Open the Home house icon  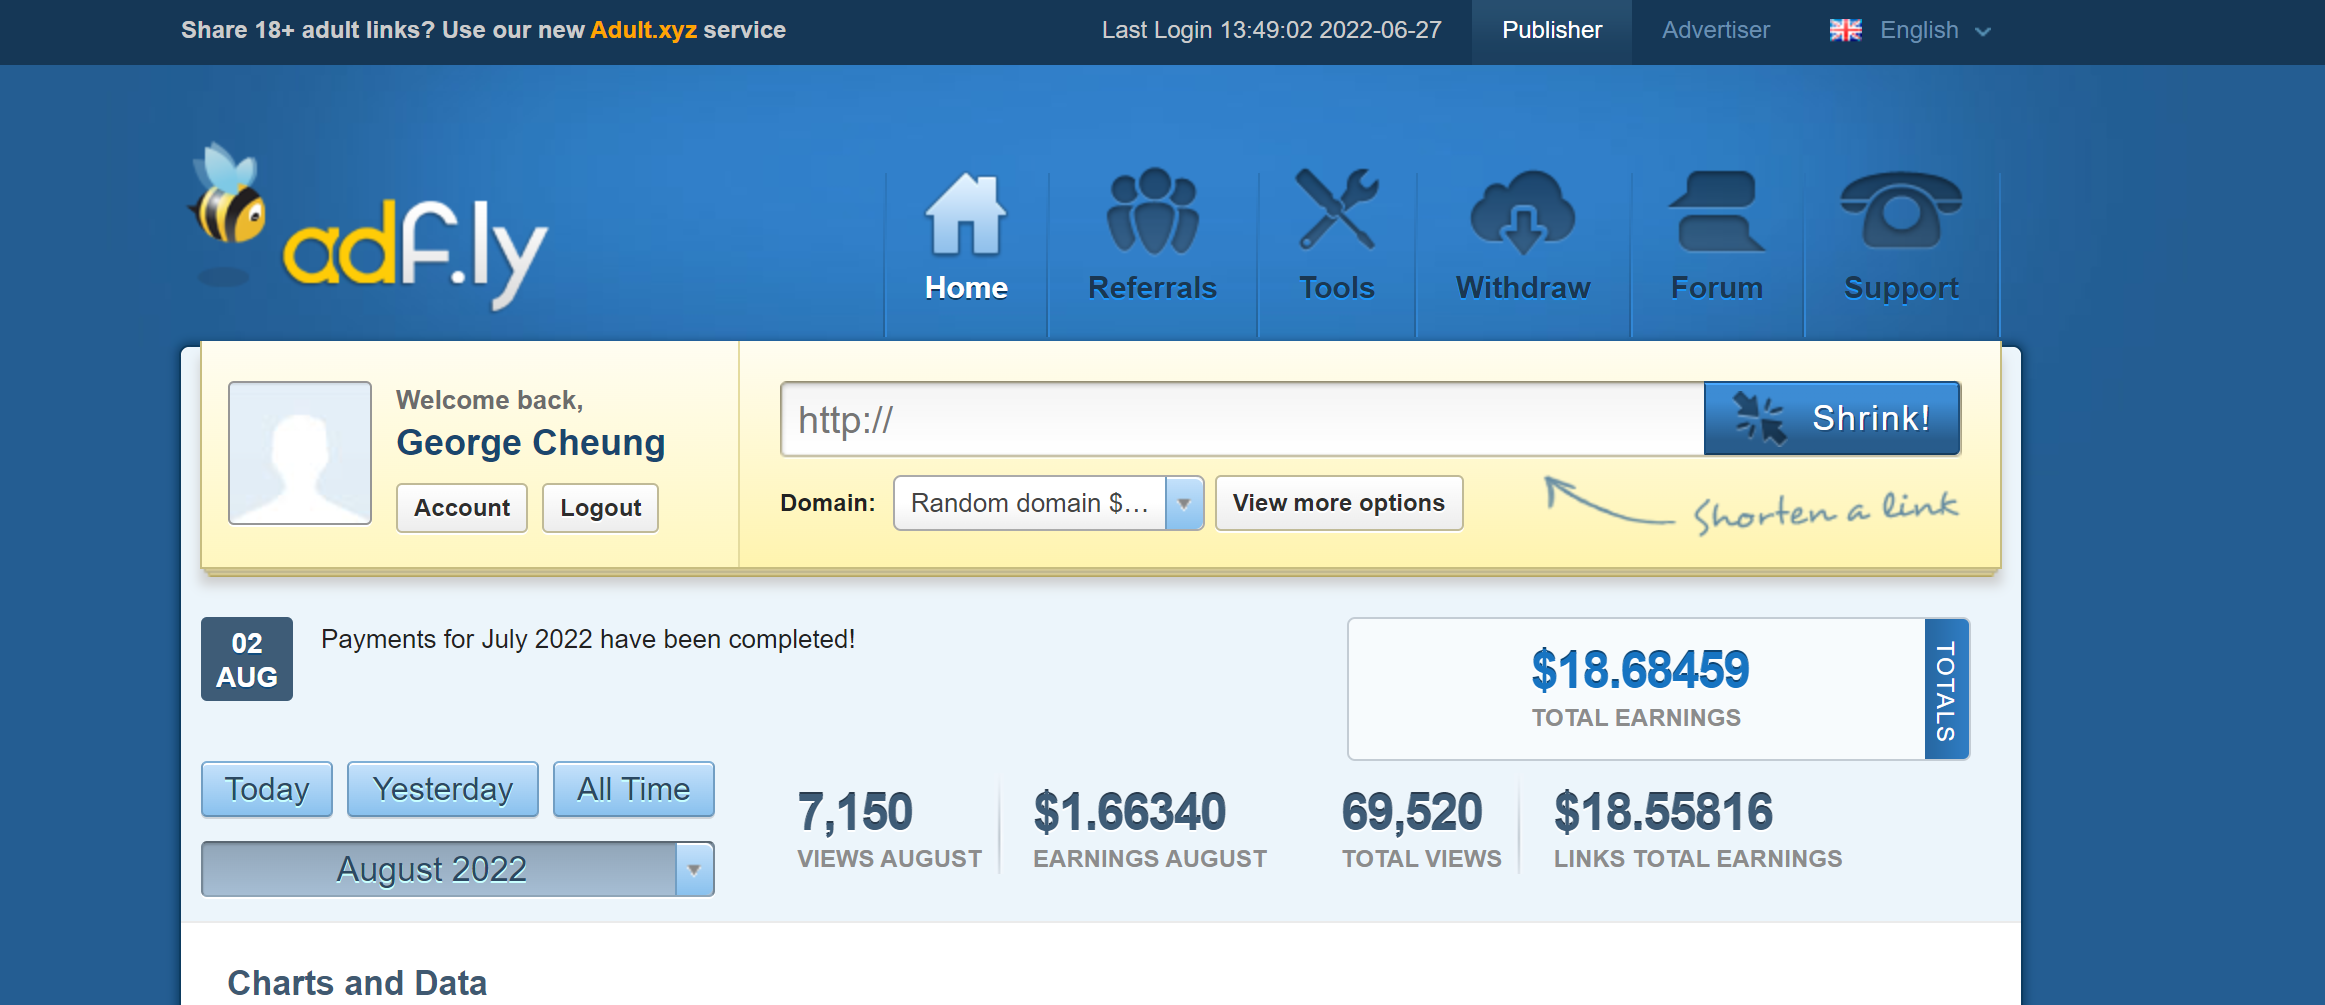click(966, 214)
